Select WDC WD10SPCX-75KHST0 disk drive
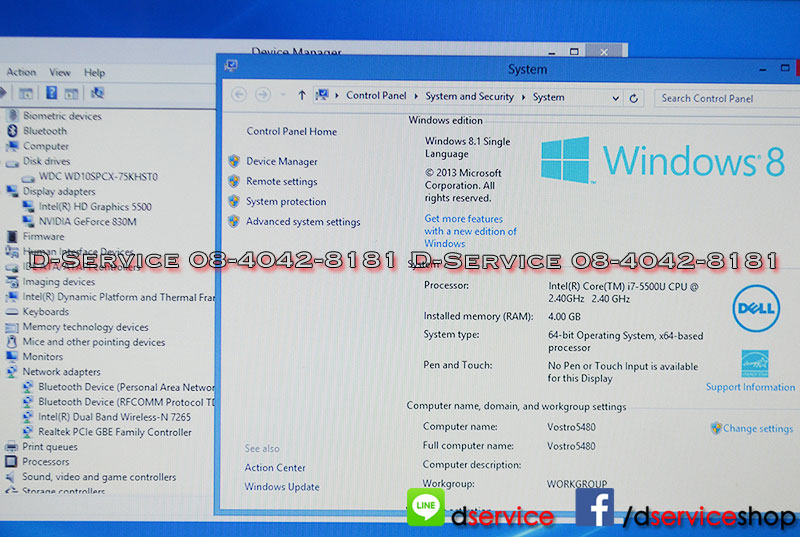800x537 pixels. tap(98, 176)
